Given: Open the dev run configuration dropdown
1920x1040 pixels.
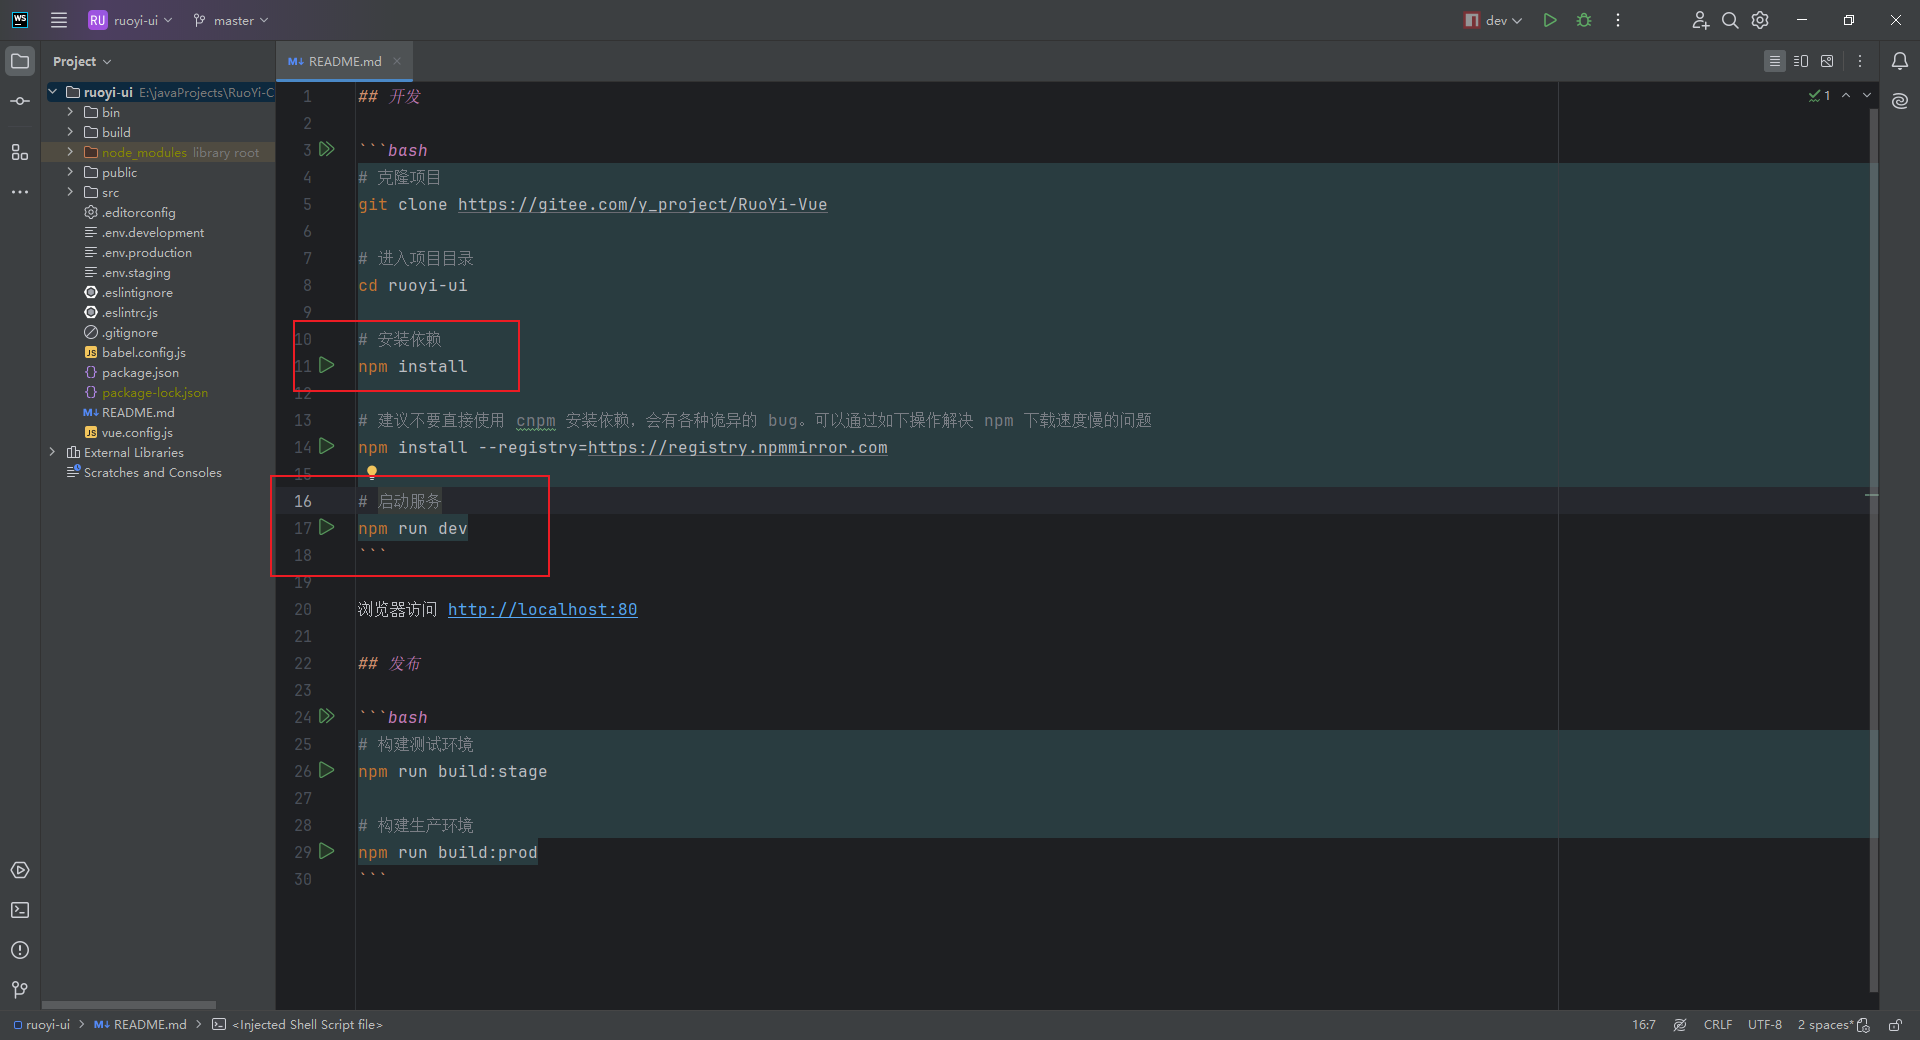Looking at the screenshot, I should click(x=1493, y=20).
